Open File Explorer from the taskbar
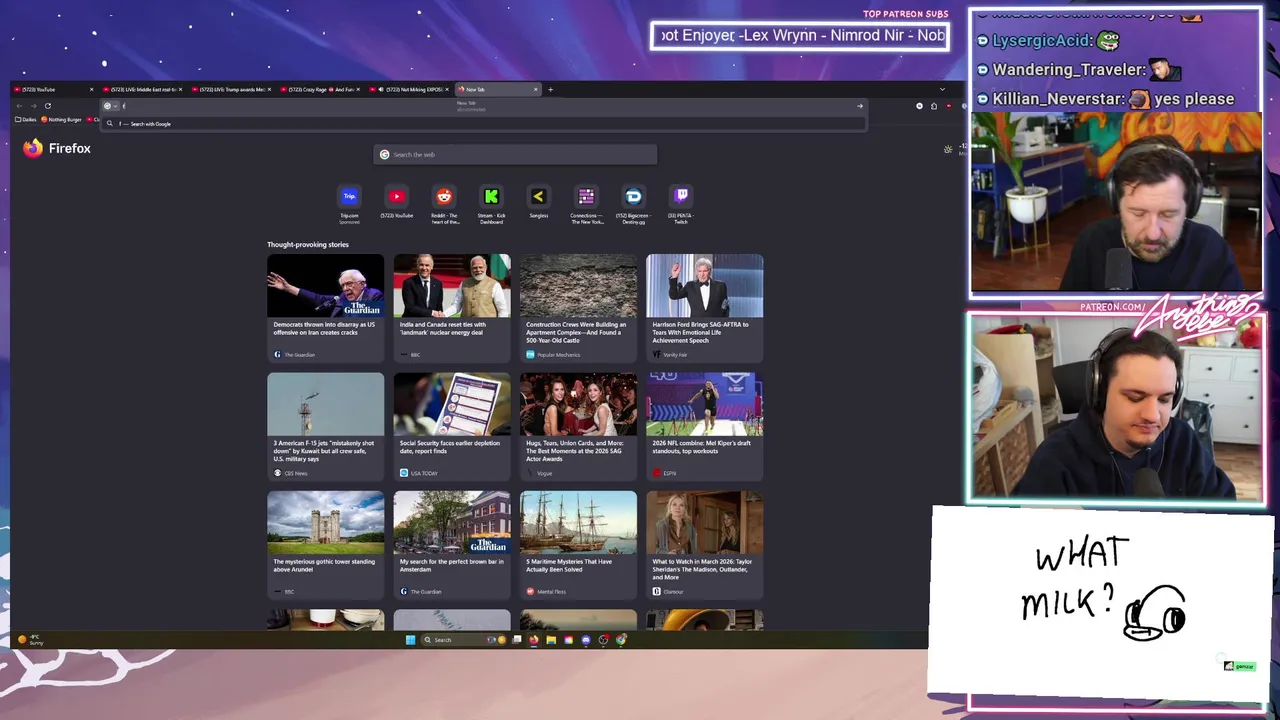 coord(551,640)
